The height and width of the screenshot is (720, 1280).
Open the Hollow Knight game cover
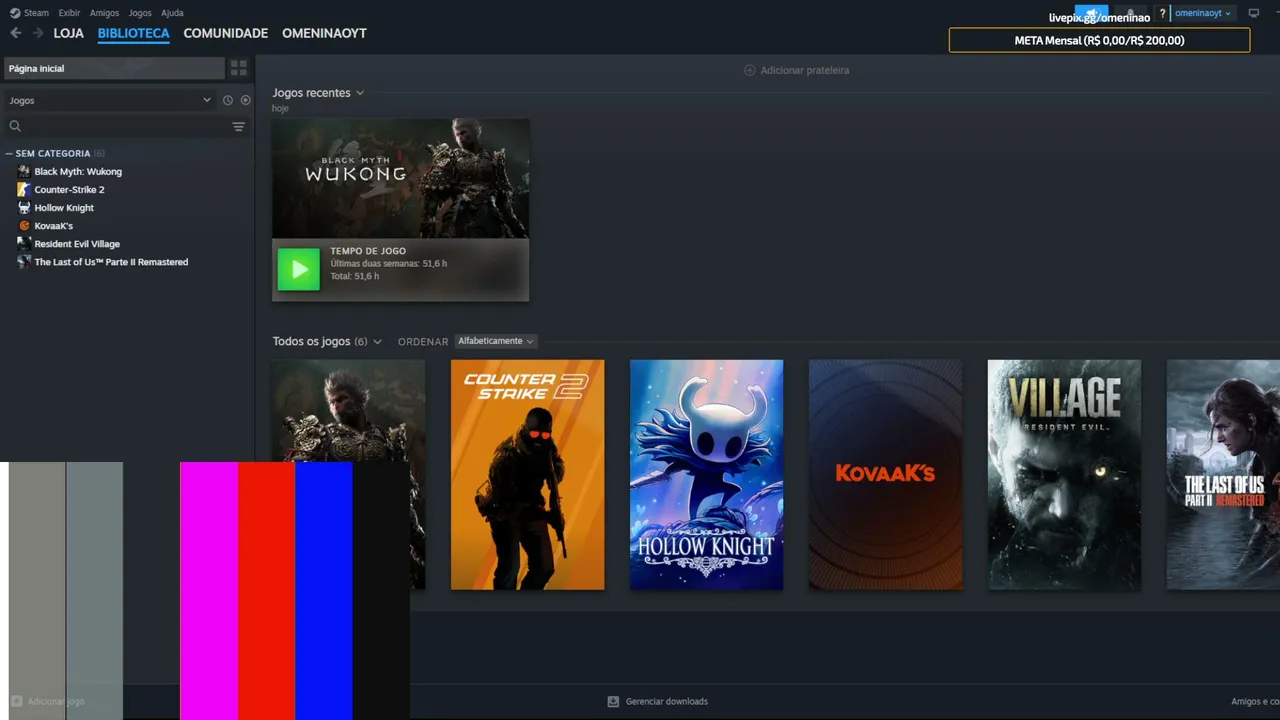[x=707, y=475]
